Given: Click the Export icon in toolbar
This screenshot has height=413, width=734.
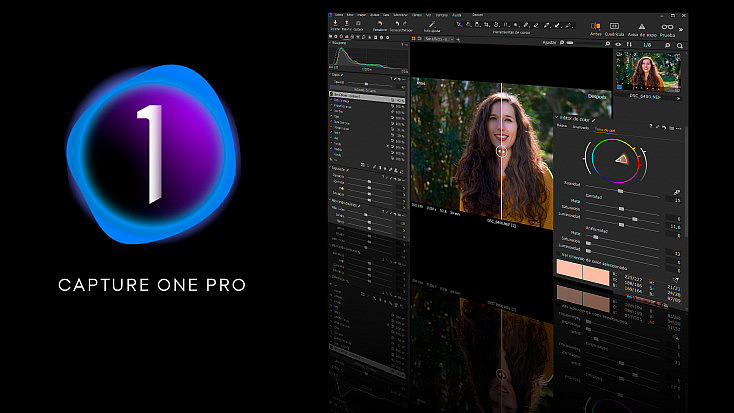Looking at the screenshot, I should [347, 23].
